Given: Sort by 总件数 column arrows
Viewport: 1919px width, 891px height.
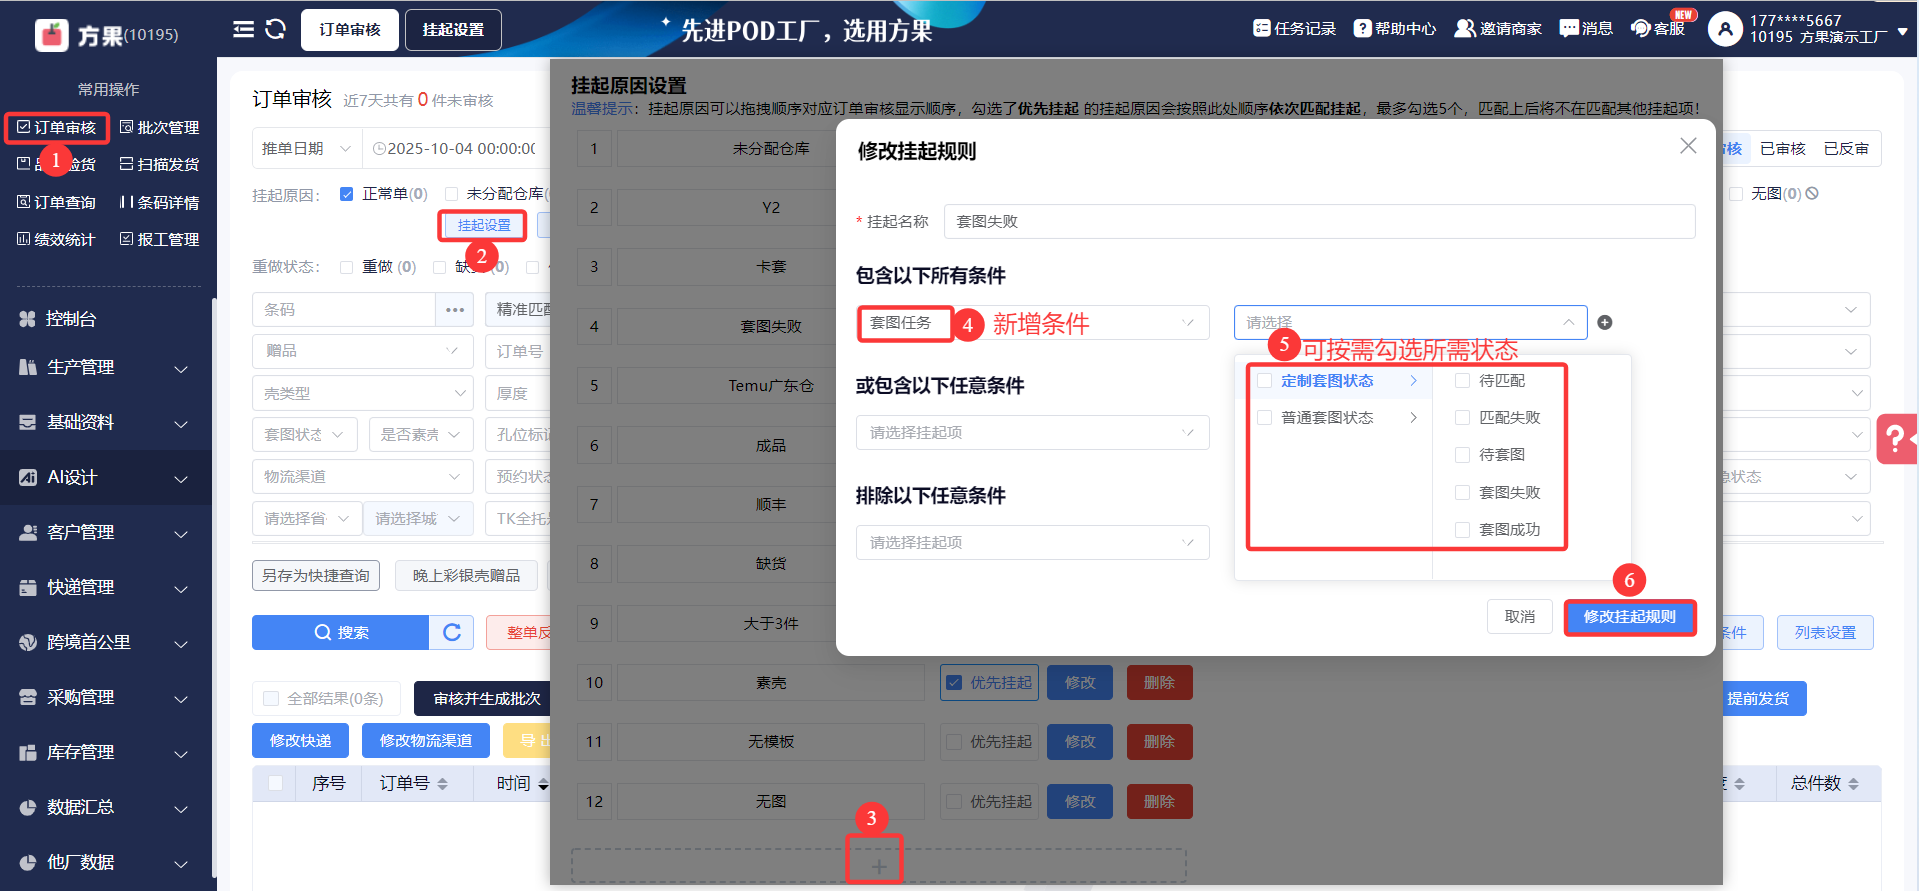Looking at the screenshot, I should [x=1853, y=784].
